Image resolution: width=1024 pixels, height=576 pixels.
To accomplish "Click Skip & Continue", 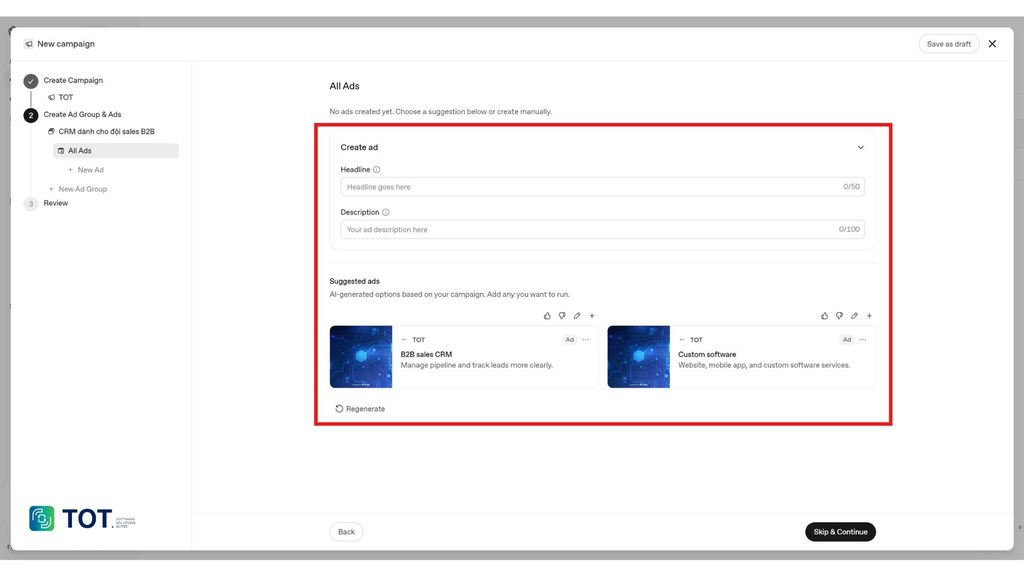I will pyautogui.click(x=840, y=532).
